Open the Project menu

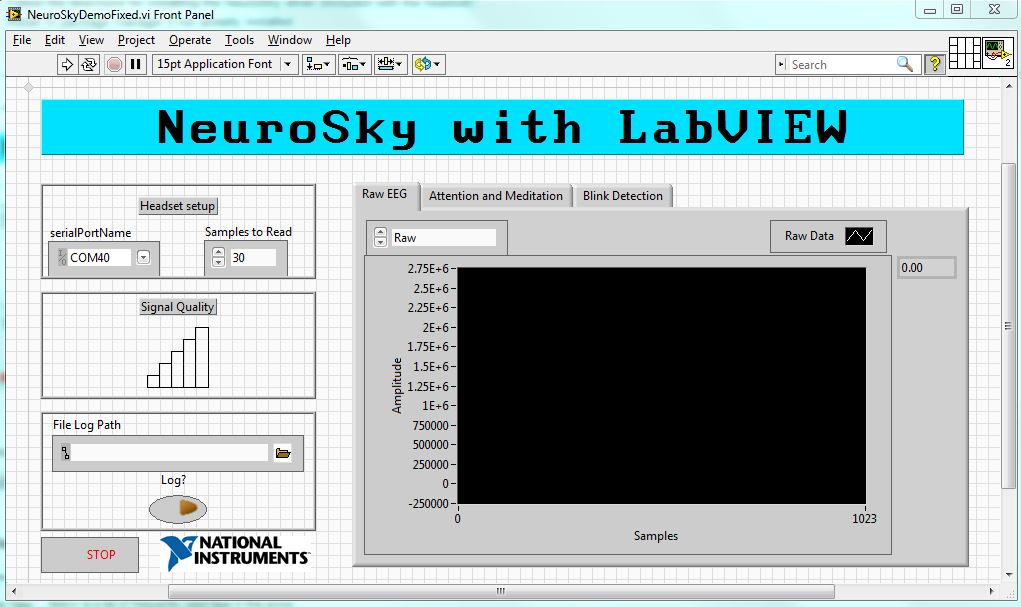(x=136, y=40)
